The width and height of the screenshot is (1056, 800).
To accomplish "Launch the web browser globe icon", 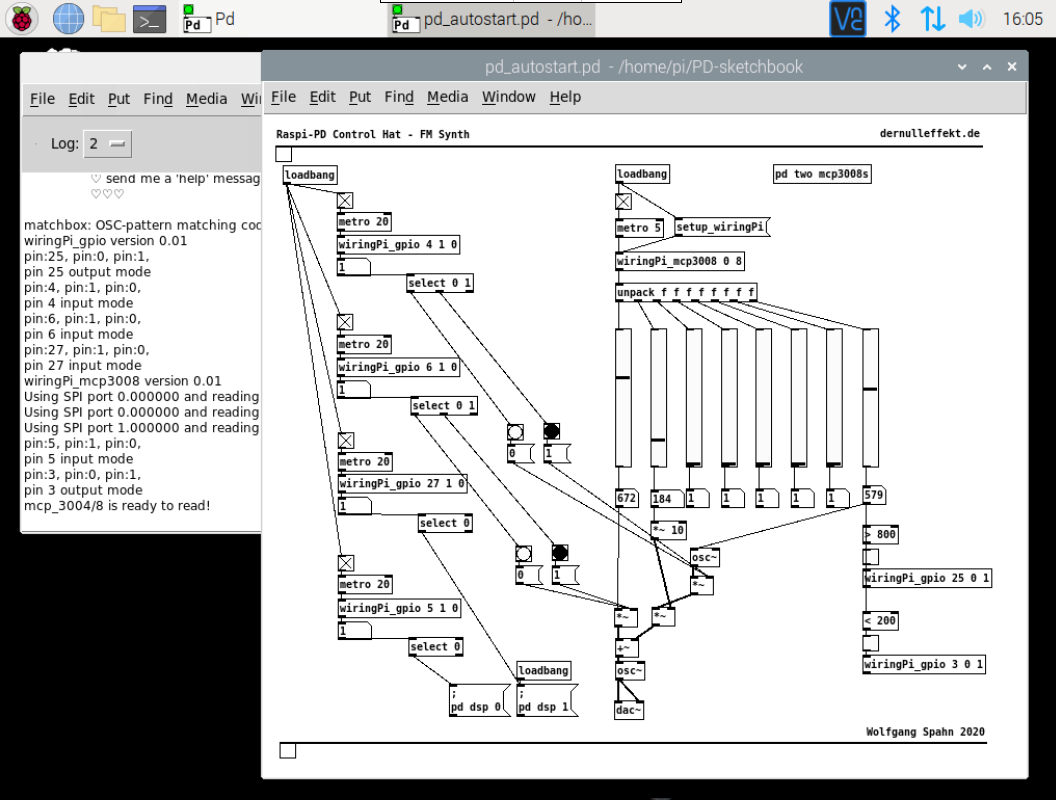I will click(x=68, y=18).
